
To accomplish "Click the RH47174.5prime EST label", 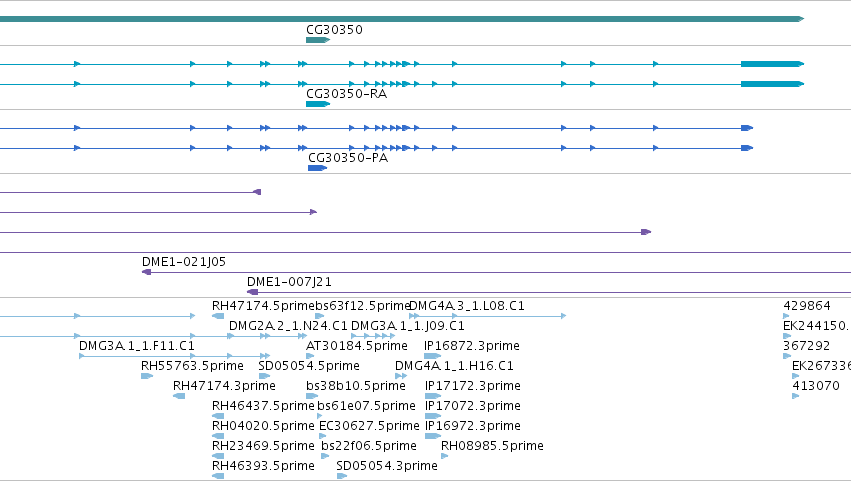I will tap(263, 306).
